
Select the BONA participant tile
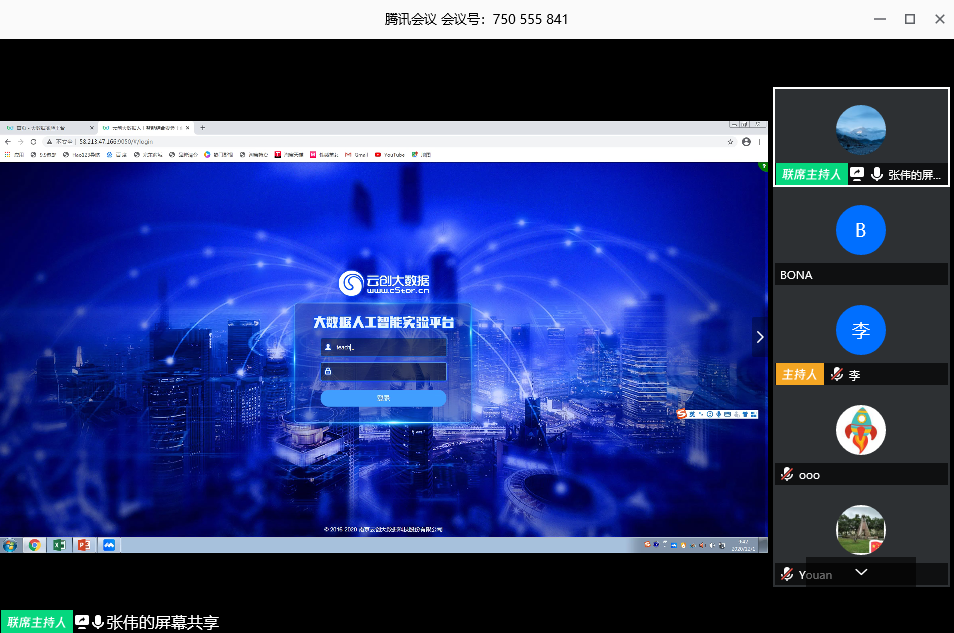point(860,237)
